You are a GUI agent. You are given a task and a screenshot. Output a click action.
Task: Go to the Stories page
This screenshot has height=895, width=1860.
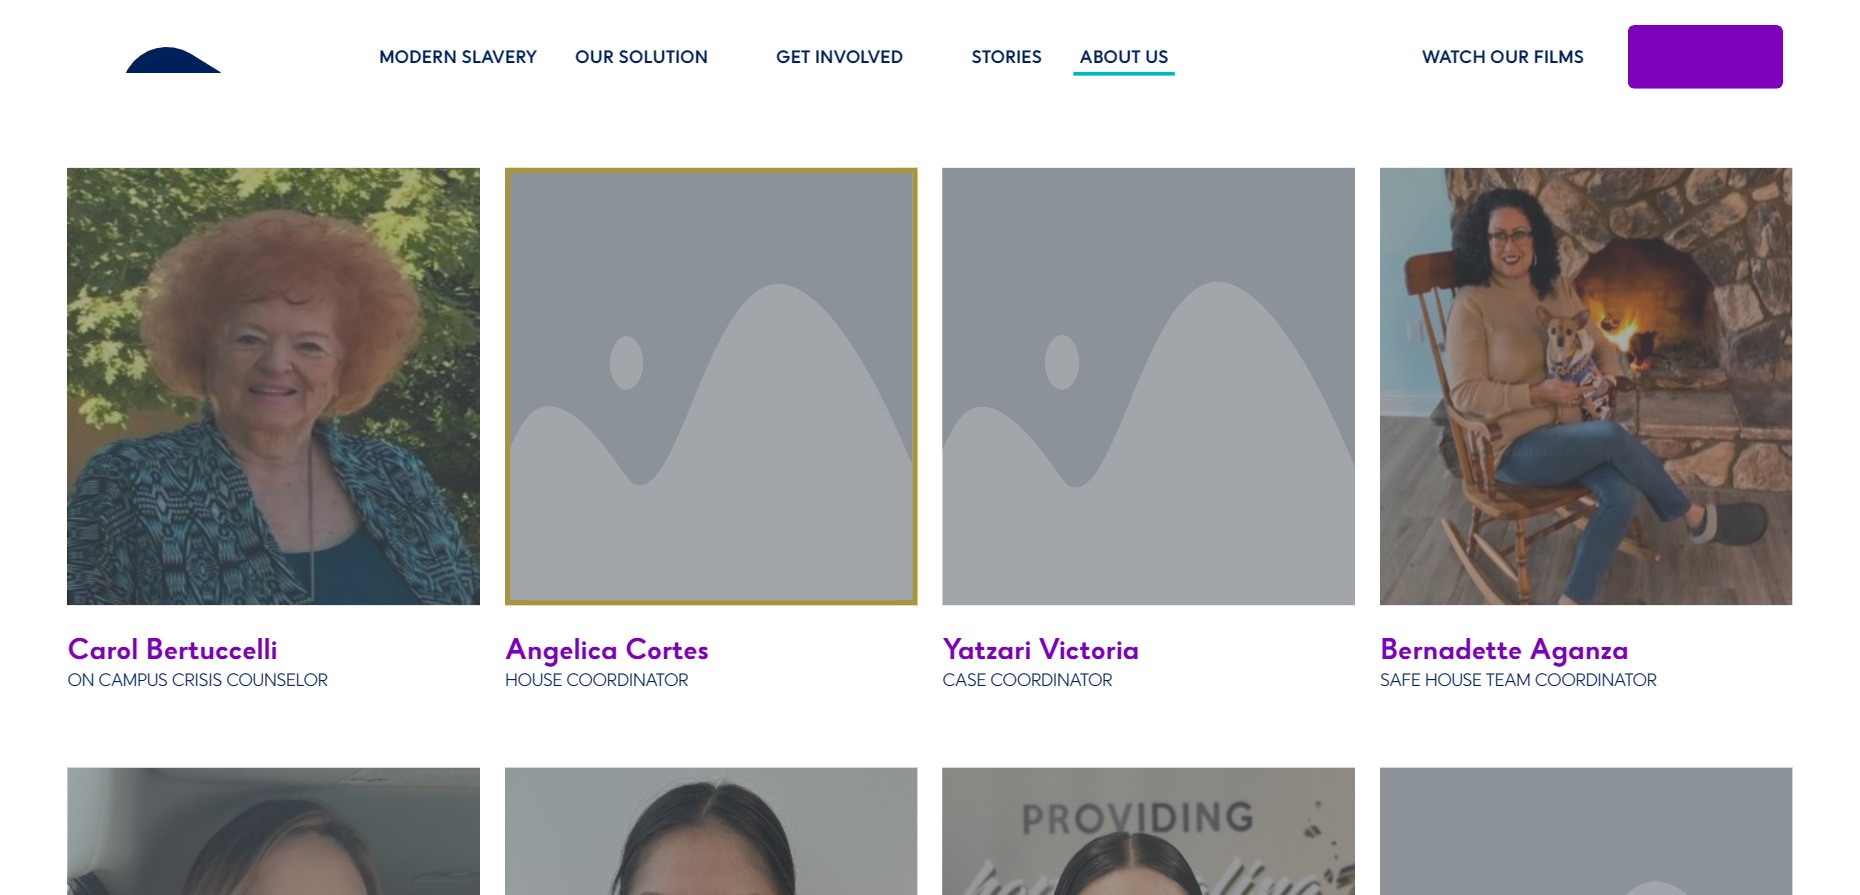coord(1006,57)
